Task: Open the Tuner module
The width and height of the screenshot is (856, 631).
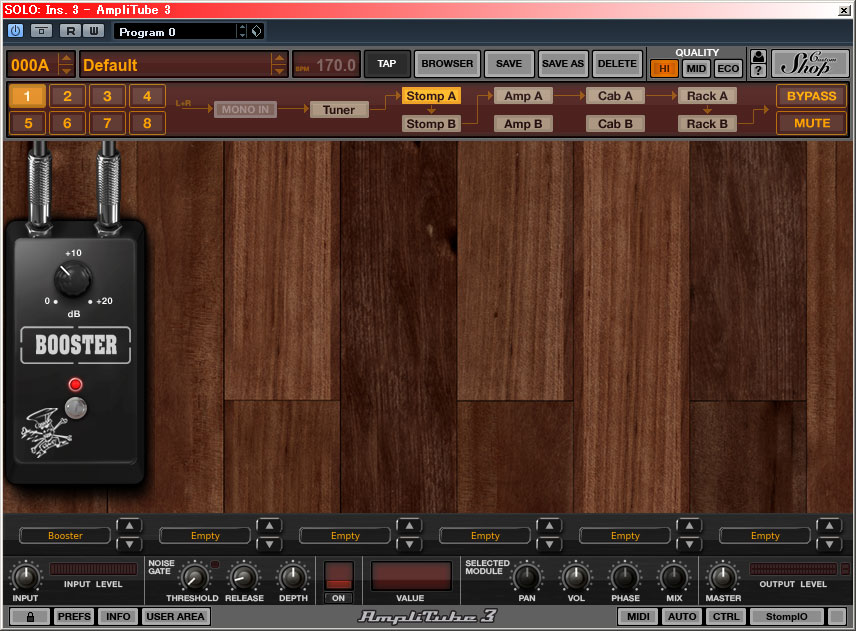Action: coord(338,110)
